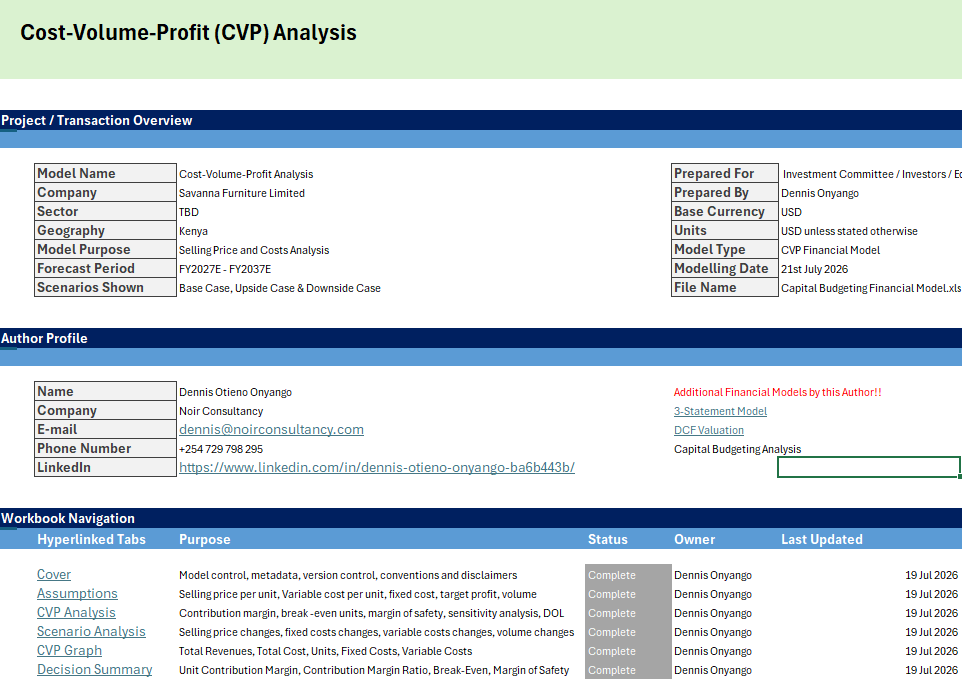Click the 19 Jul 2026 date in Cover row
This screenshot has width=962, height=697.
coord(931,575)
